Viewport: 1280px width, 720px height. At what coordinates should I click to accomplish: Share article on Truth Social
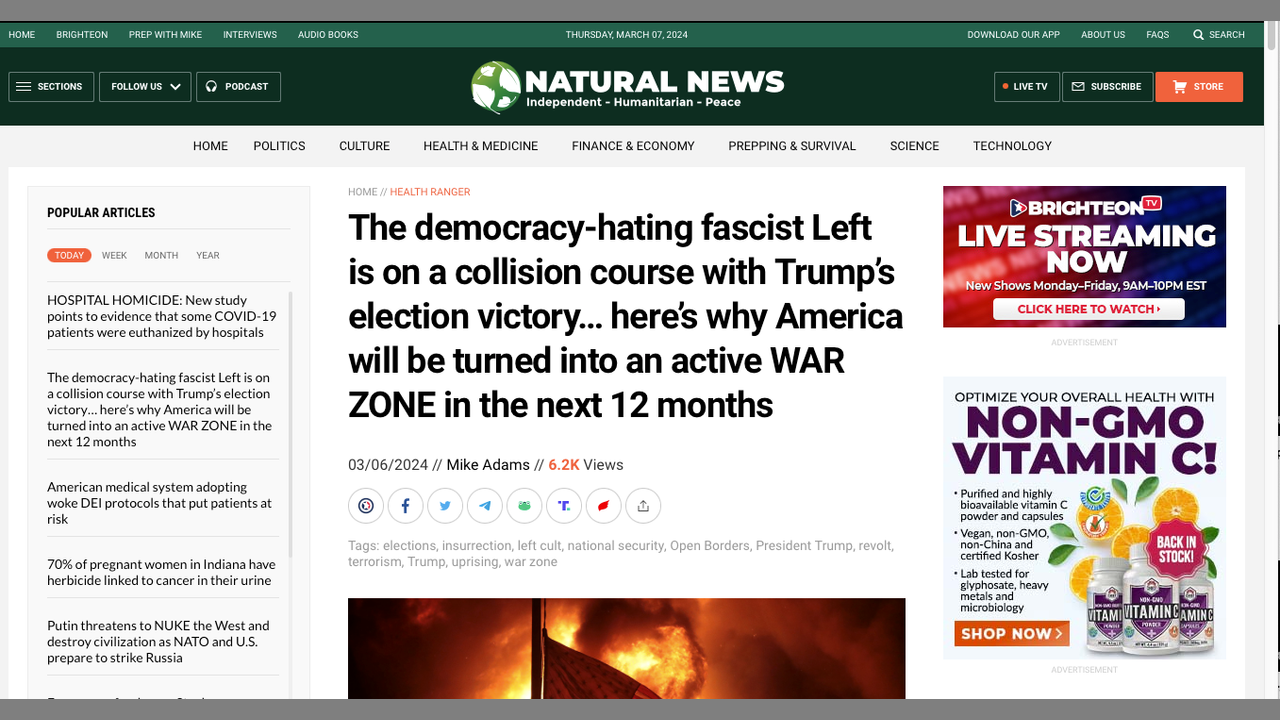point(564,506)
